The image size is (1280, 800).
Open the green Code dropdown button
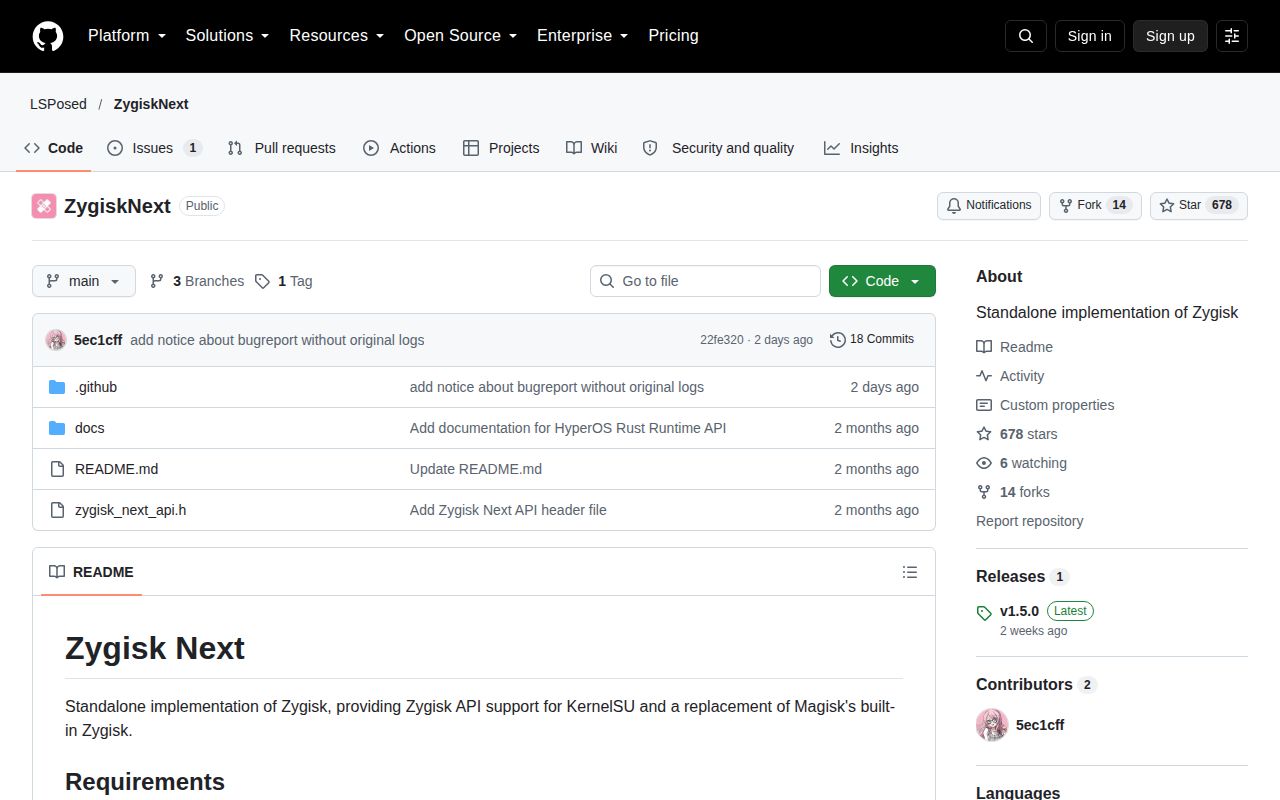coord(882,281)
